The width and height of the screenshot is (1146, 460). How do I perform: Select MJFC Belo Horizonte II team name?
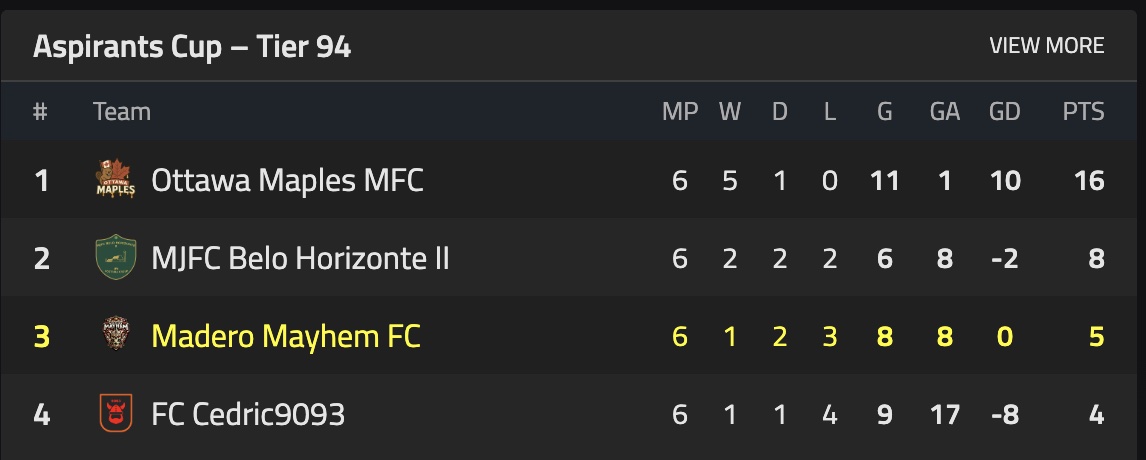click(x=300, y=259)
